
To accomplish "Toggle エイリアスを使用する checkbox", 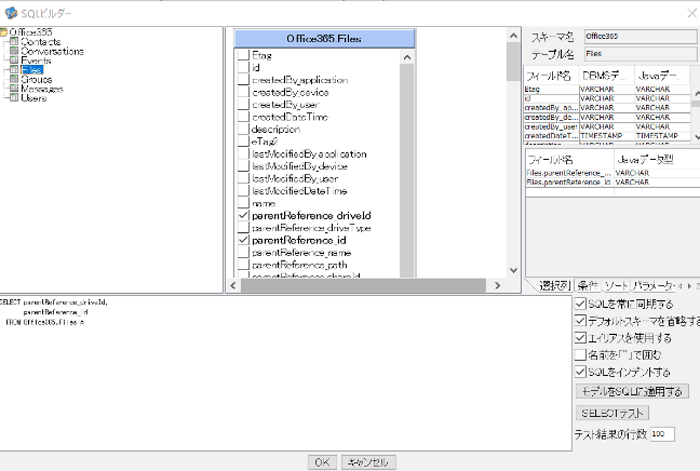I will click(580, 338).
